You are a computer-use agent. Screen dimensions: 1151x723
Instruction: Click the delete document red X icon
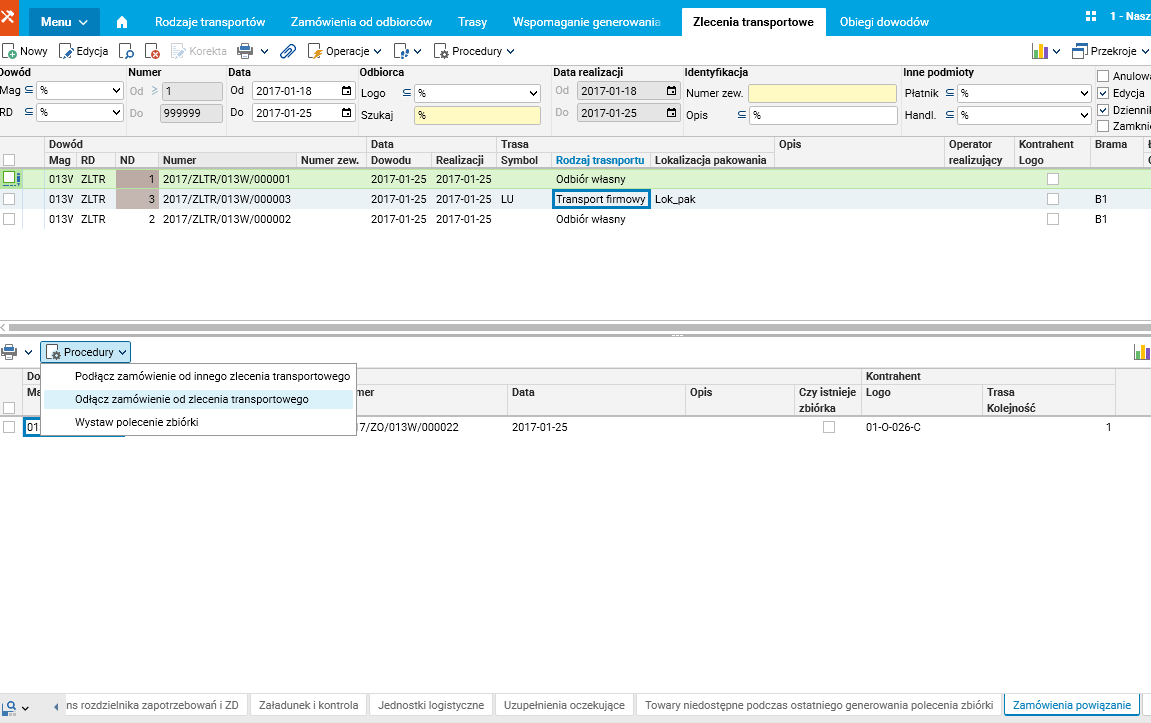(x=152, y=51)
